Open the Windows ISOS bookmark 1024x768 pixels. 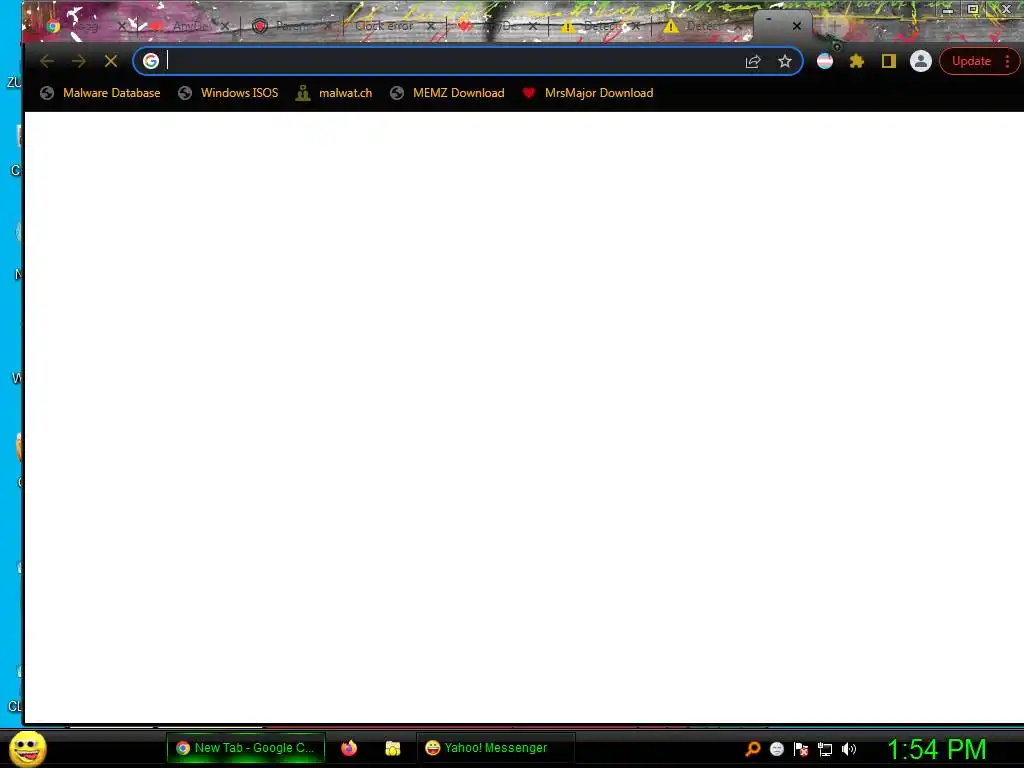pyautogui.click(x=228, y=93)
